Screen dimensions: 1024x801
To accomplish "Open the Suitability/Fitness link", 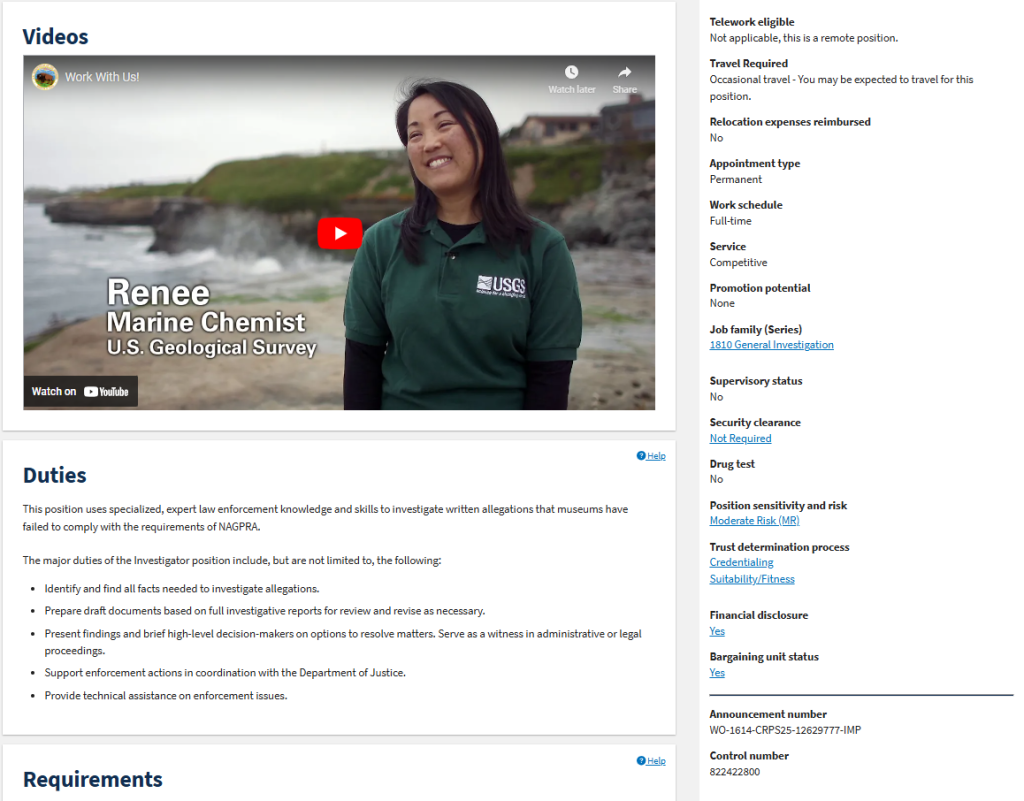I will click(x=752, y=579).
